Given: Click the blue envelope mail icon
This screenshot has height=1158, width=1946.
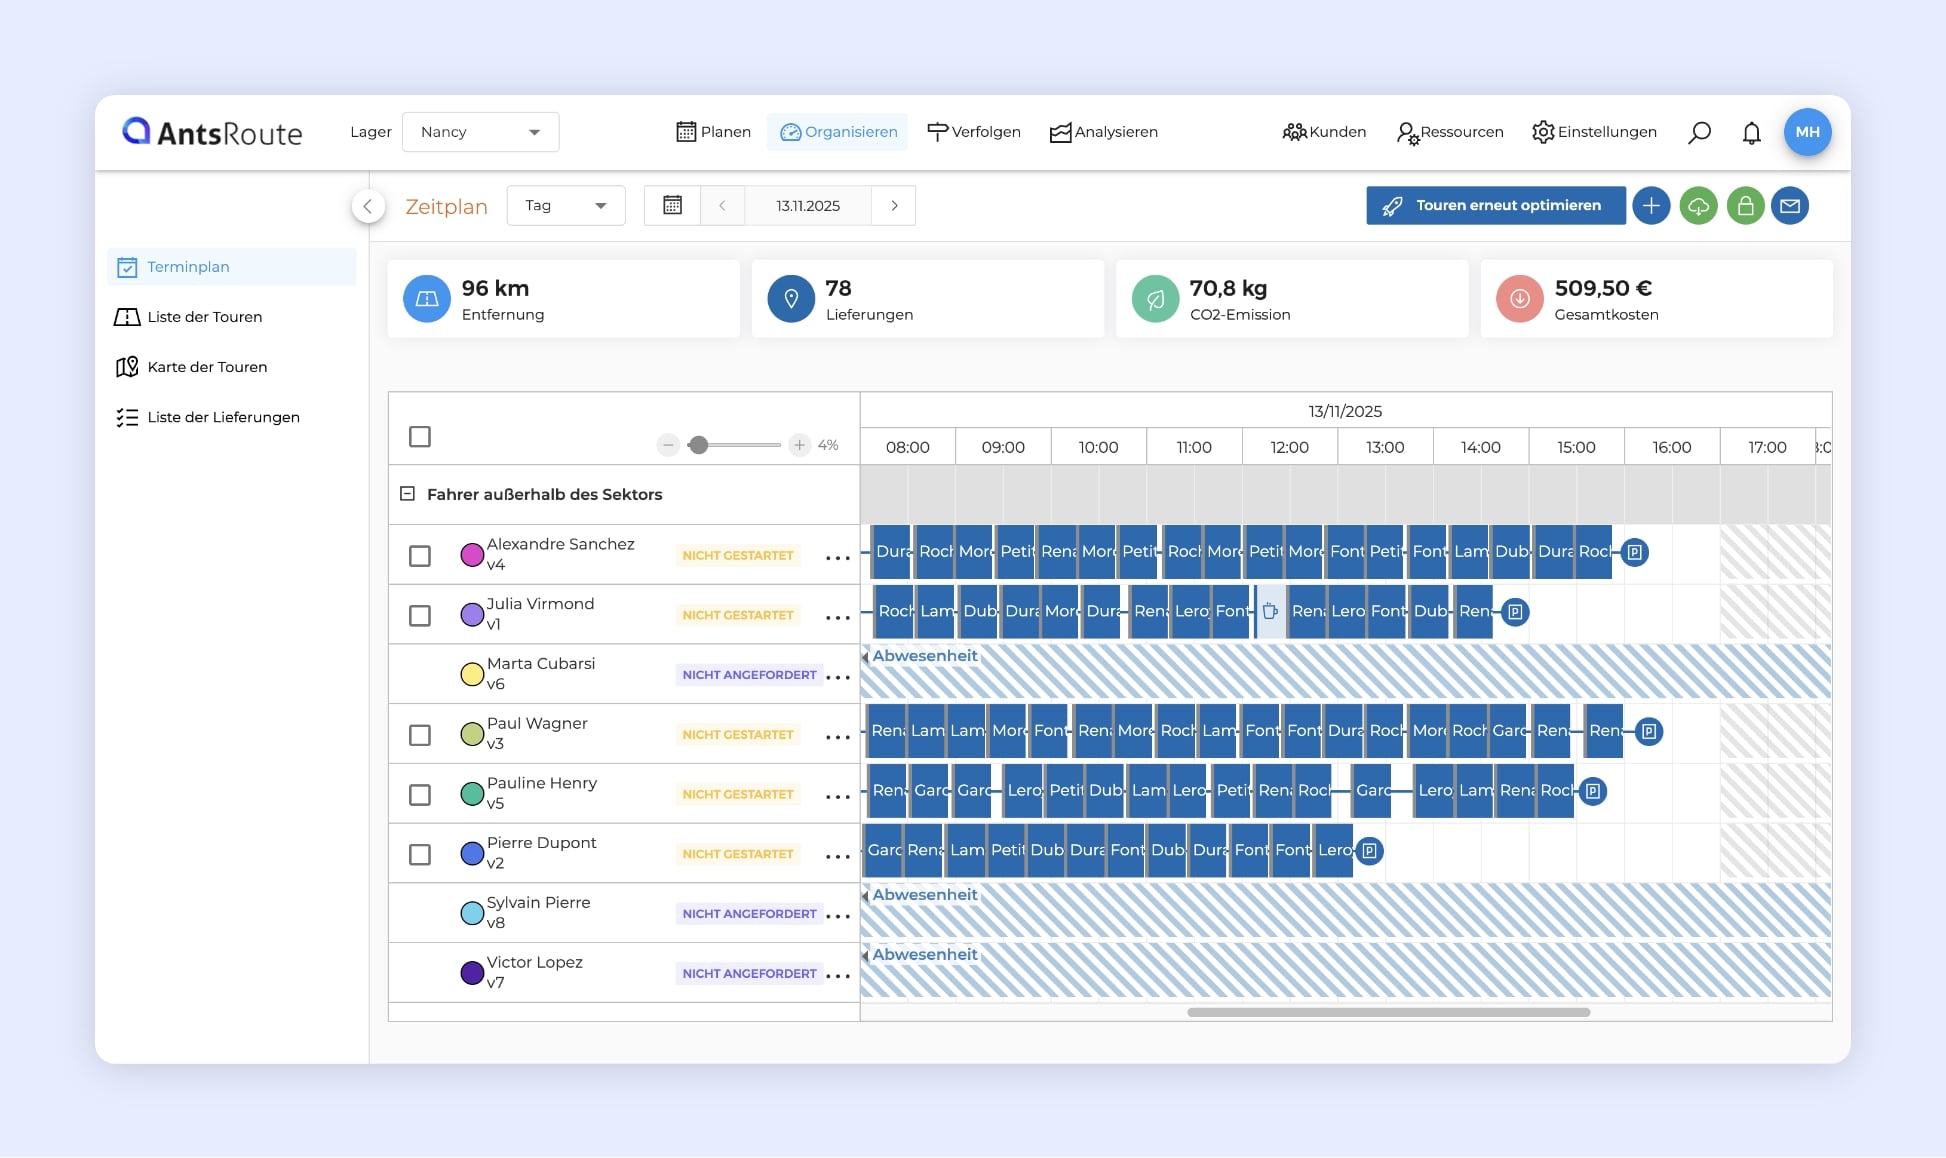Looking at the screenshot, I should point(1790,206).
